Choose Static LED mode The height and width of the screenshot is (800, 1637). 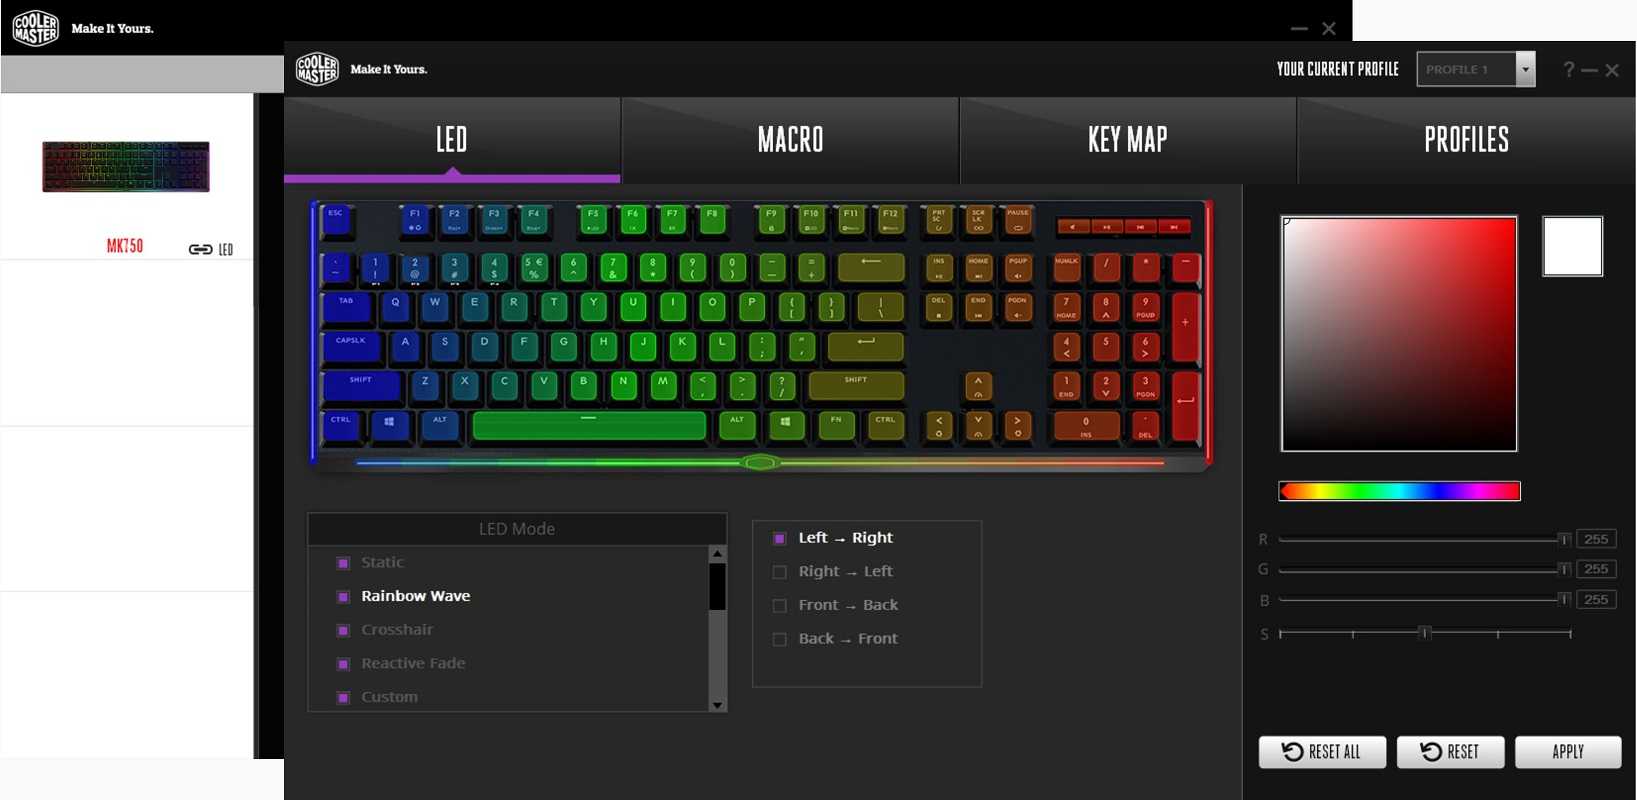pyautogui.click(x=382, y=563)
